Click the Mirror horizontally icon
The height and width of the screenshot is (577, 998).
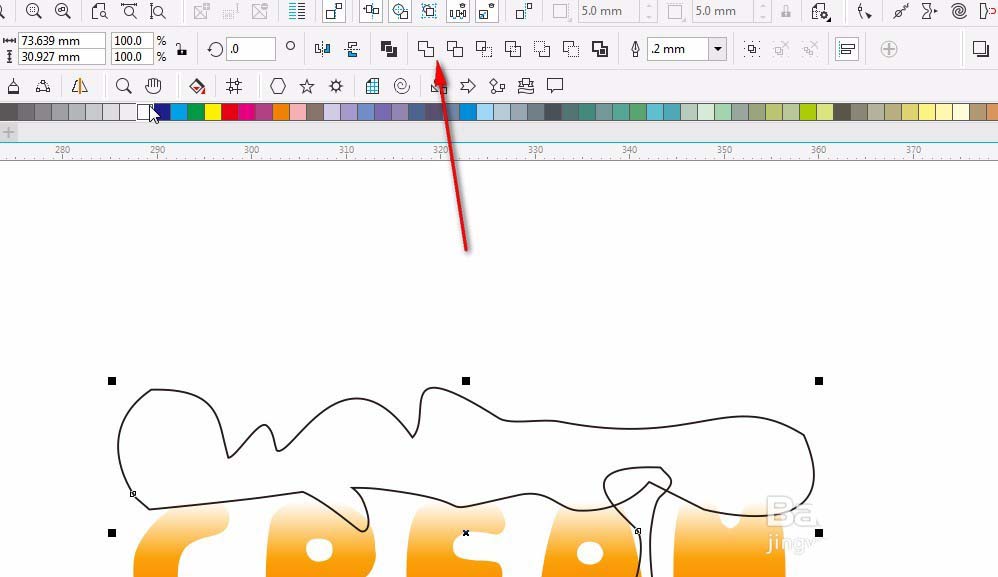(x=322, y=49)
